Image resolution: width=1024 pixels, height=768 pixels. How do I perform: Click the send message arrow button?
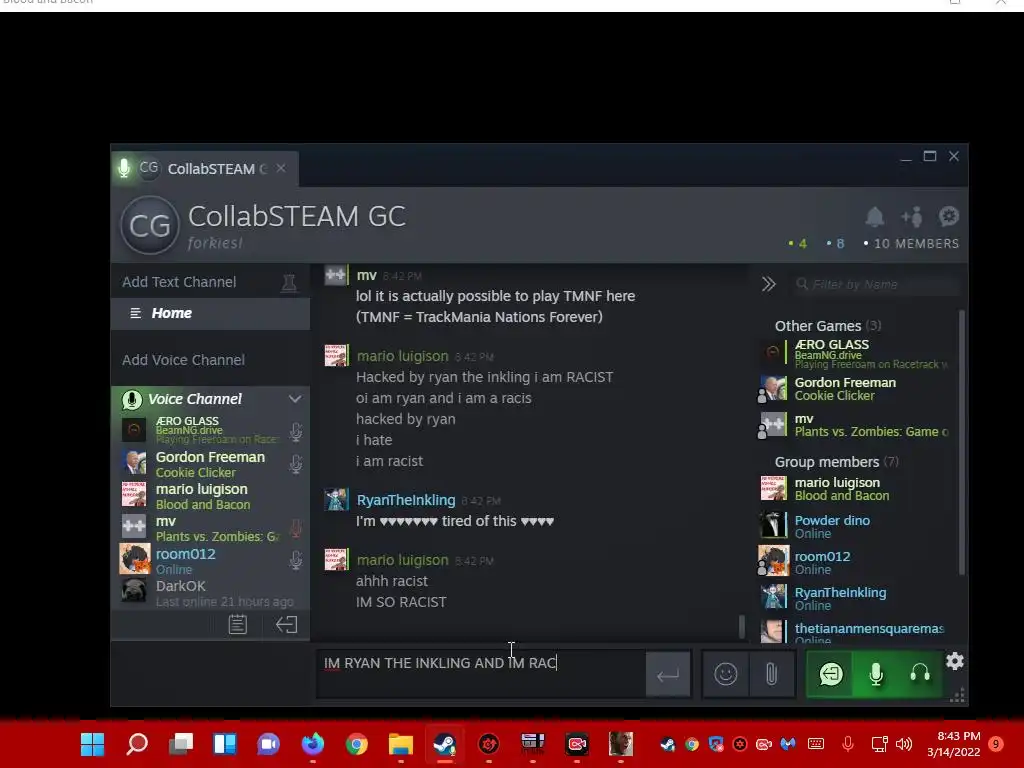pos(667,675)
